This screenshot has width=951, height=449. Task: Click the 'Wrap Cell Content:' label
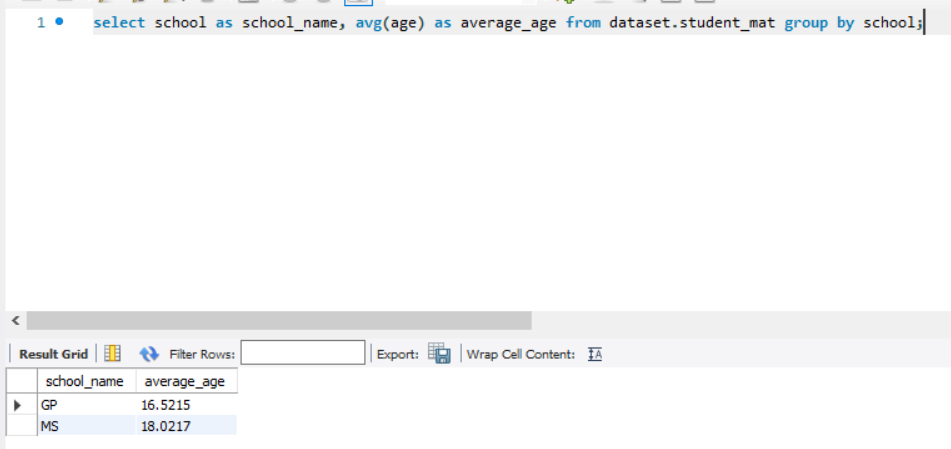[520, 354]
